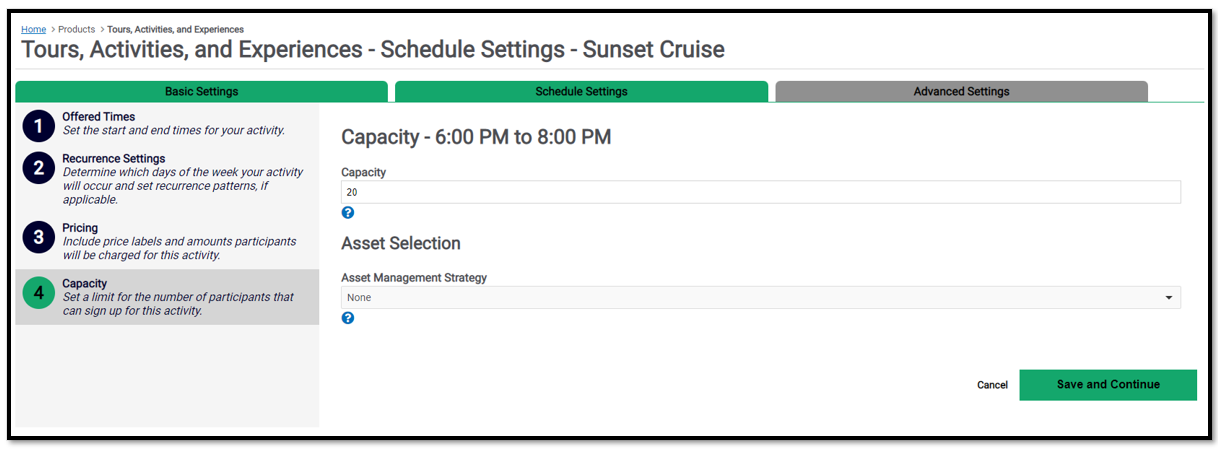Select the Capacity step in sidebar
Viewport: 1218px width, 452px height.
167,297
